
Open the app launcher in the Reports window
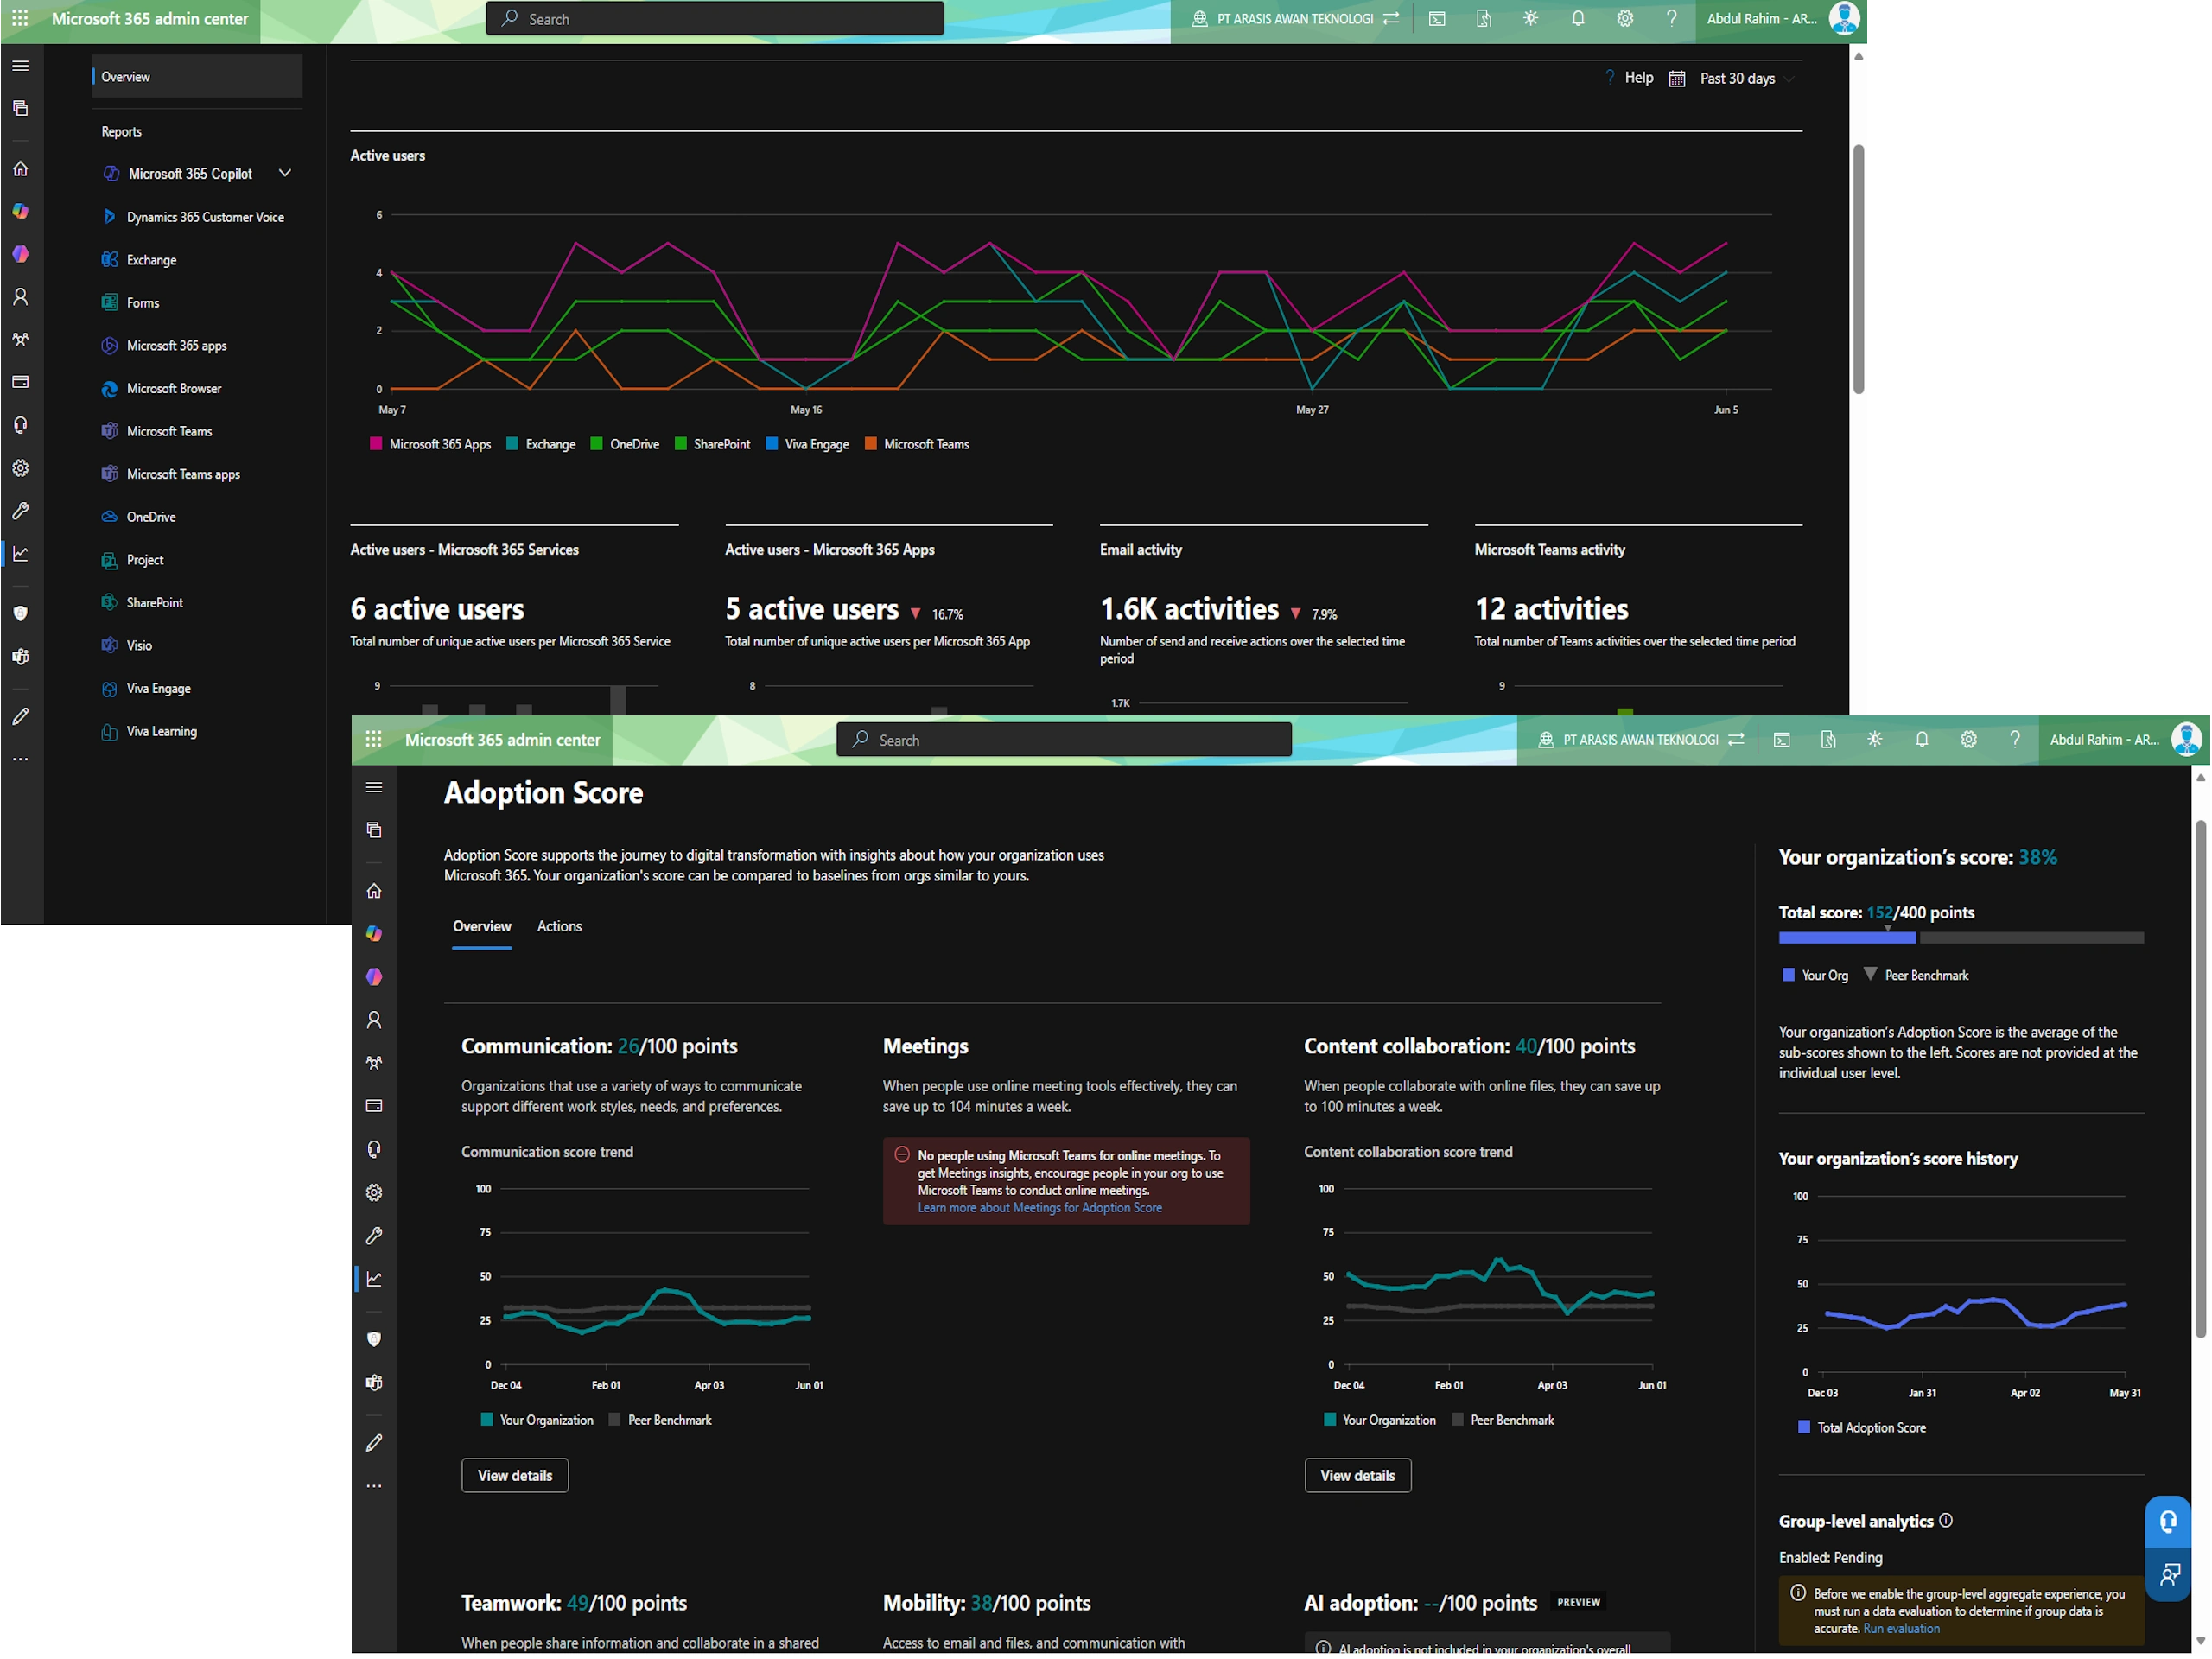tap(20, 19)
